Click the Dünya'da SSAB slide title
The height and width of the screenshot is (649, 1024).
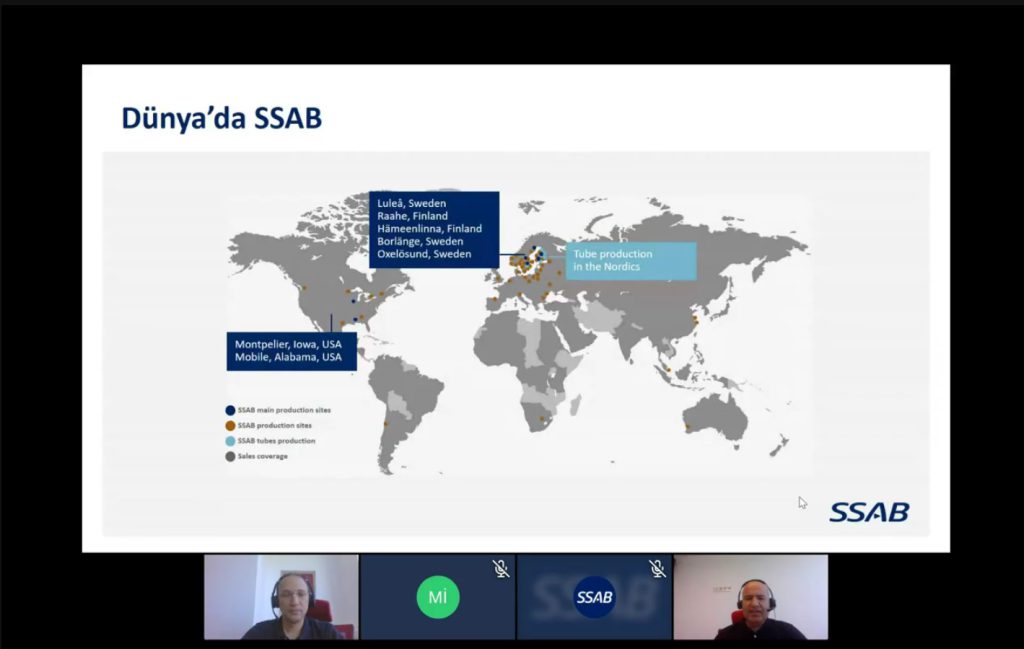221,118
